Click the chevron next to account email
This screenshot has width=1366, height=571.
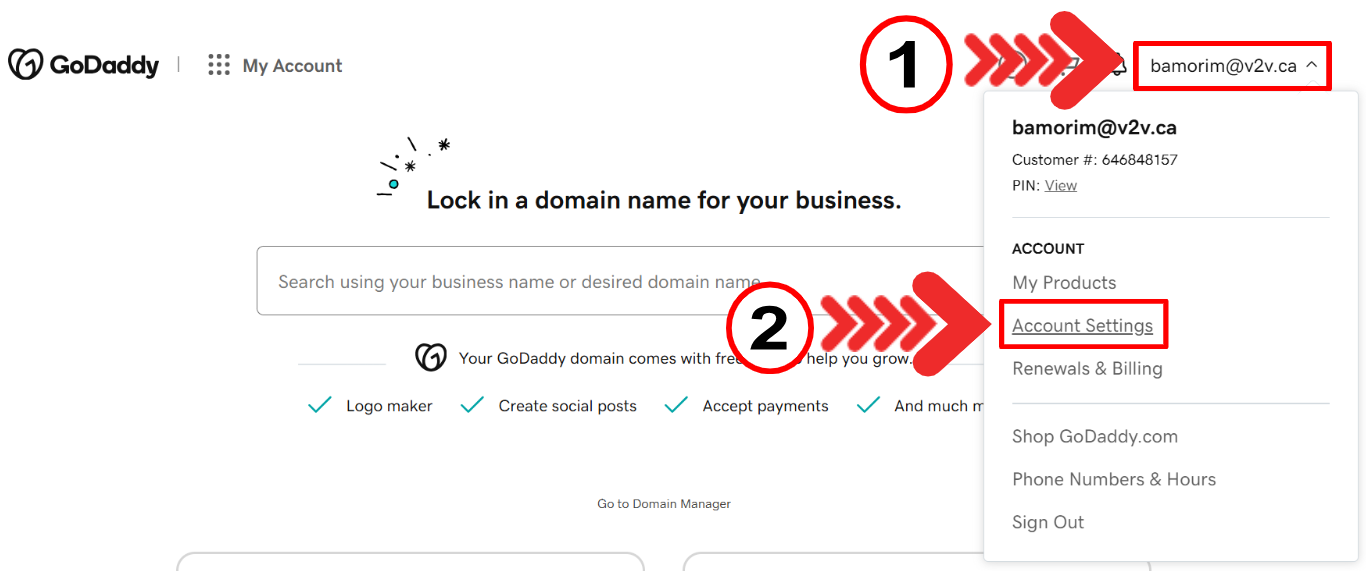pos(1312,66)
